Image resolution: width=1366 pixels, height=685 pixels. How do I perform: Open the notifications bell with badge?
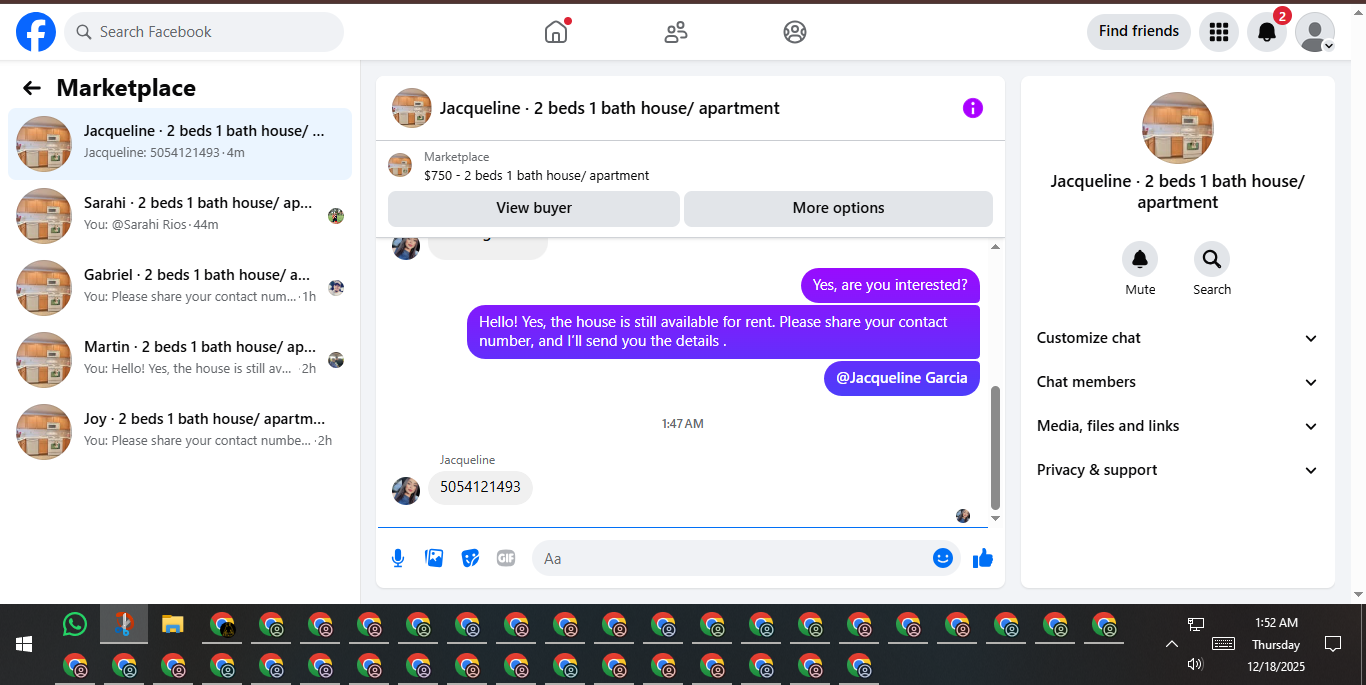click(1267, 32)
